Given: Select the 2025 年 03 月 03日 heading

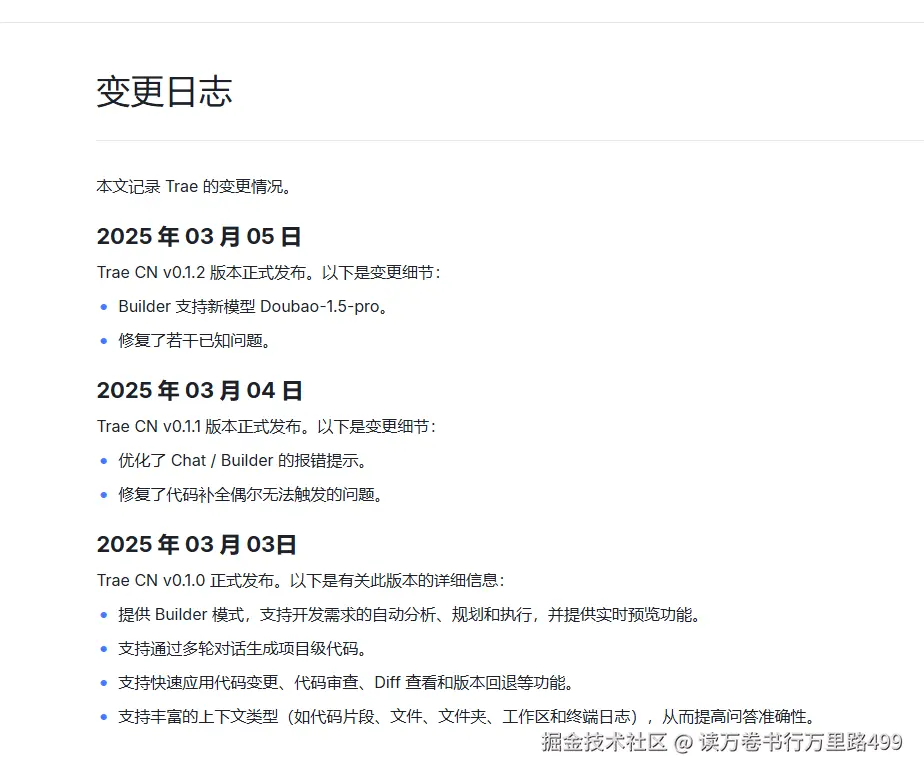Looking at the screenshot, I should tap(198, 544).
